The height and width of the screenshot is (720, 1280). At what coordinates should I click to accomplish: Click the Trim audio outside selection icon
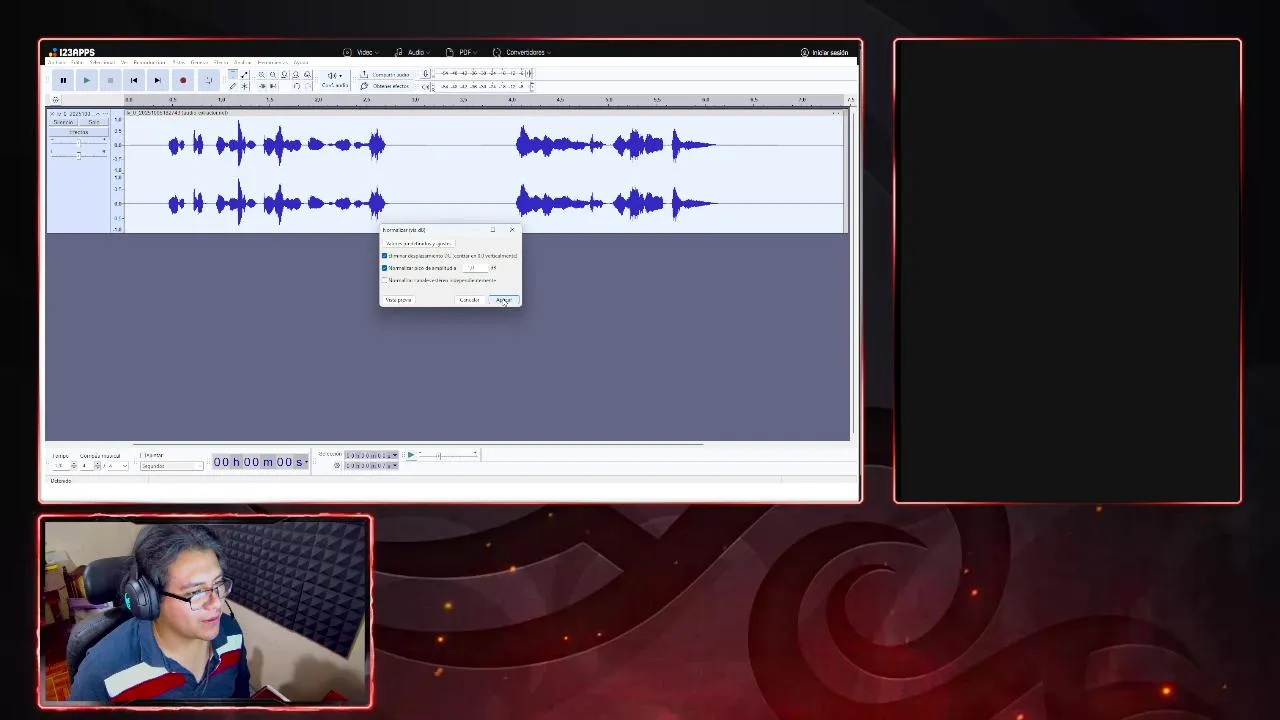click(x=261, y=86)
